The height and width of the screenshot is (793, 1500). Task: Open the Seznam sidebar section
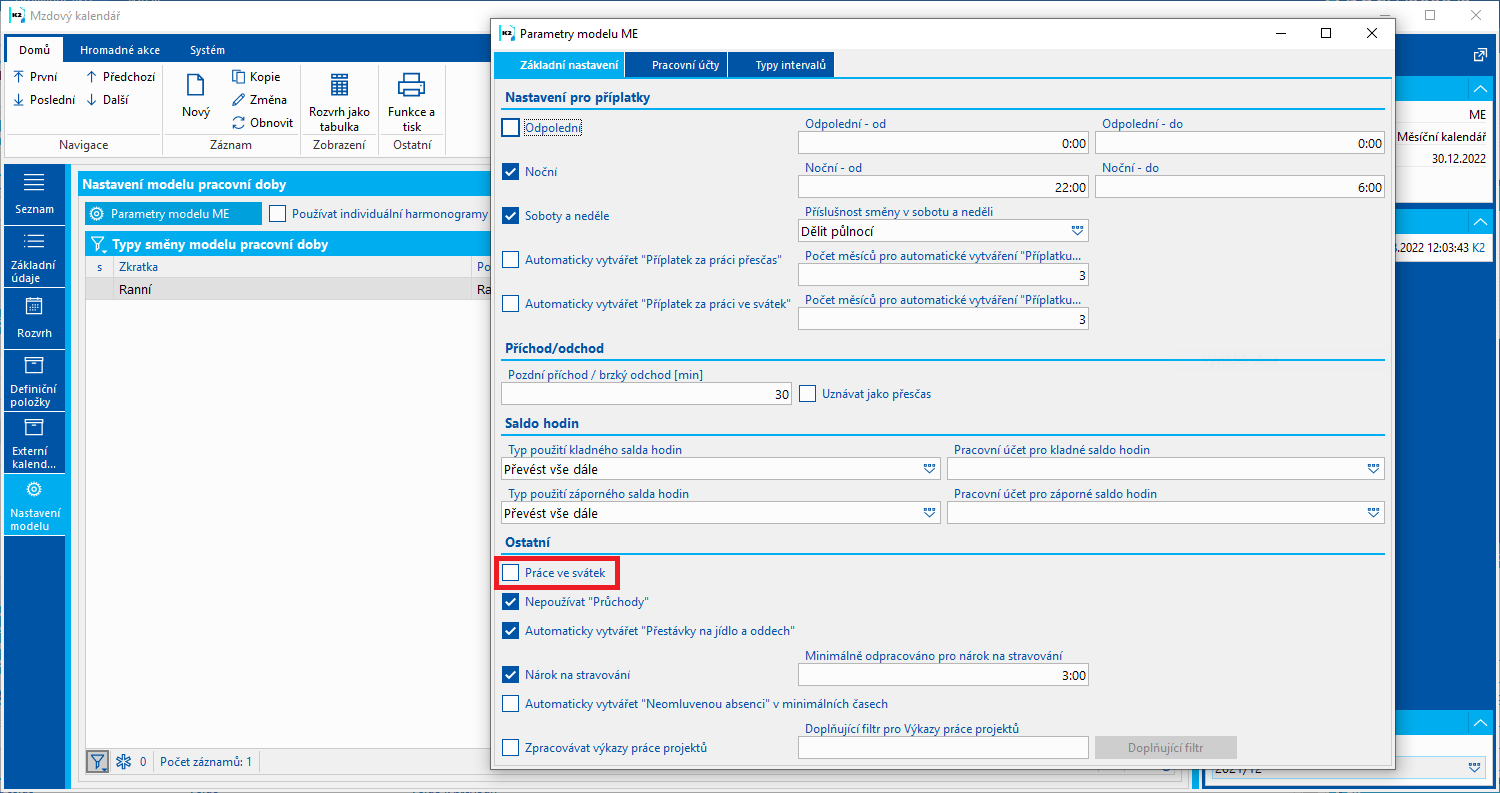(x=35, y=195)
